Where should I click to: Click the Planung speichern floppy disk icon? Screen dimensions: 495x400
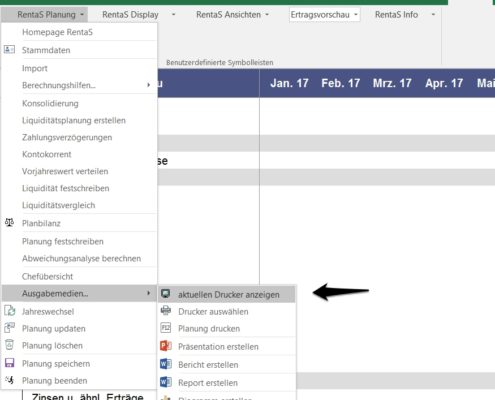pos(10,363)
